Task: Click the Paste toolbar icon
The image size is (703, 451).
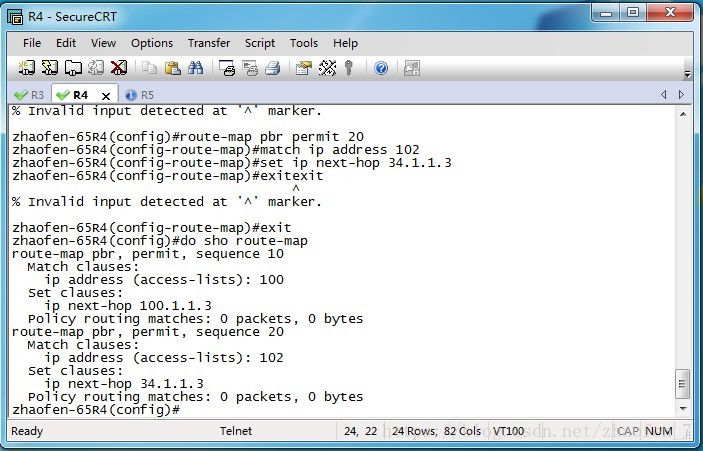Action: pyautogui.click(x=173, y=68)
